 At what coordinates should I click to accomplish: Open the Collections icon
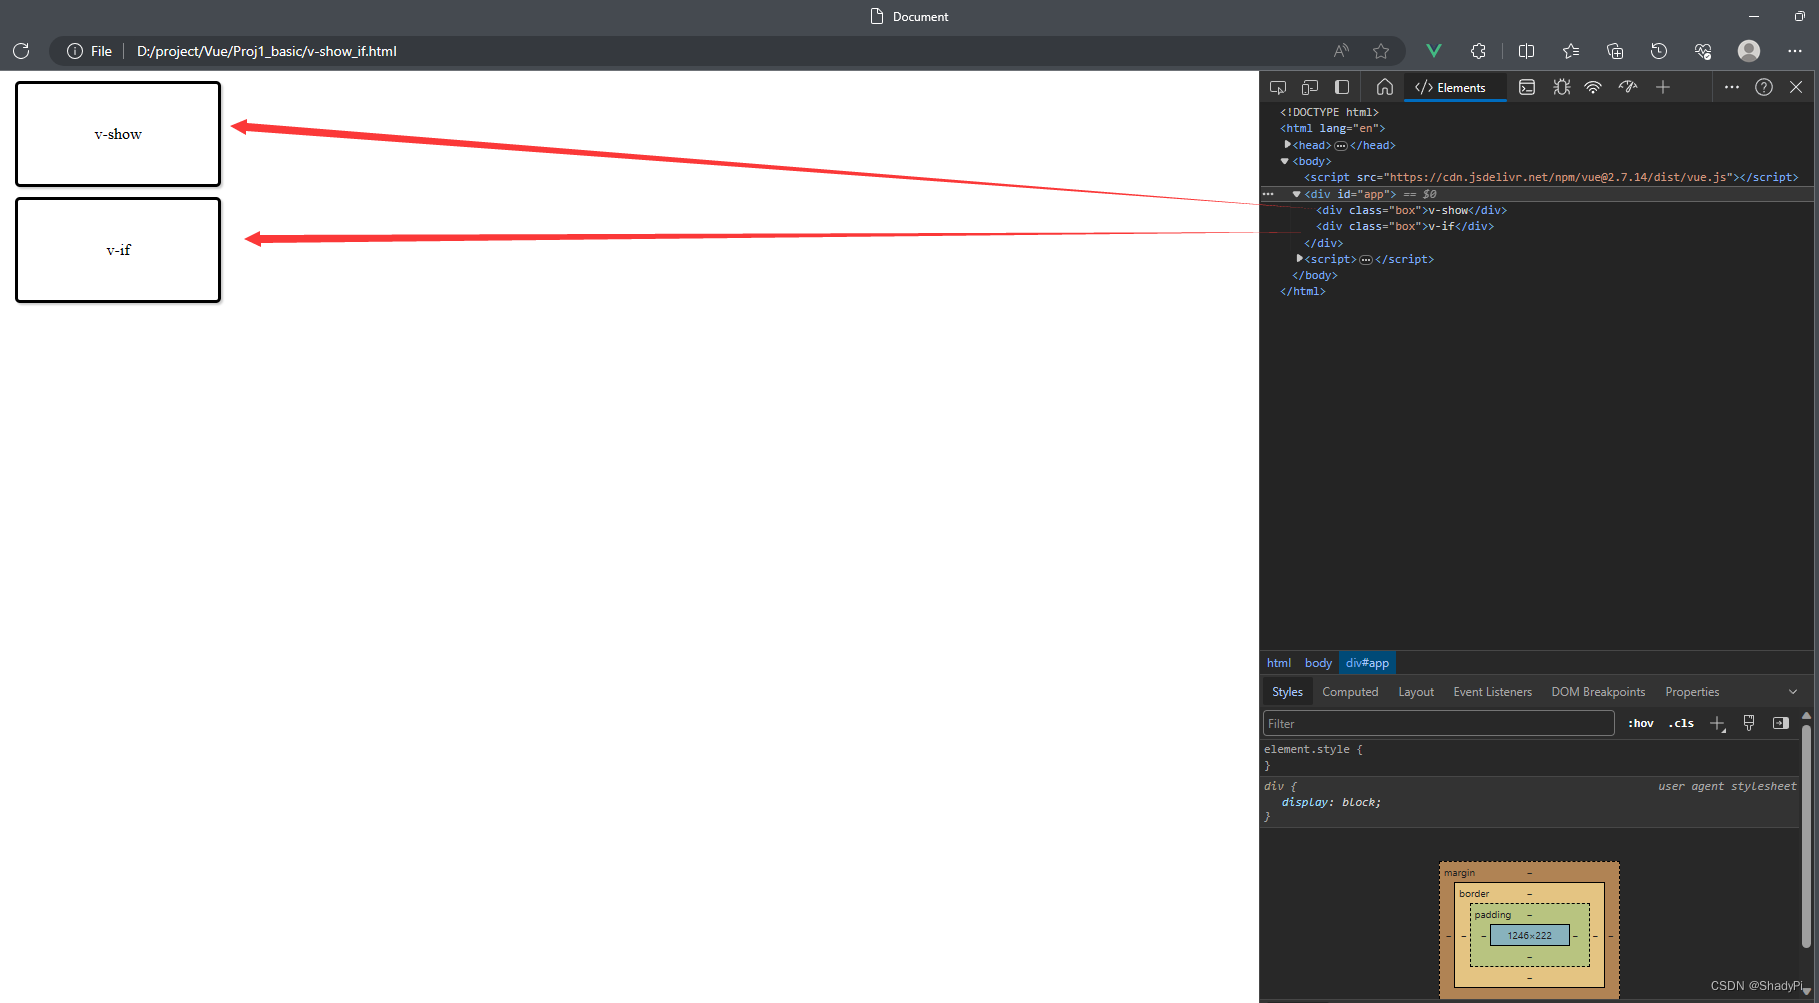pos(1615,51)
